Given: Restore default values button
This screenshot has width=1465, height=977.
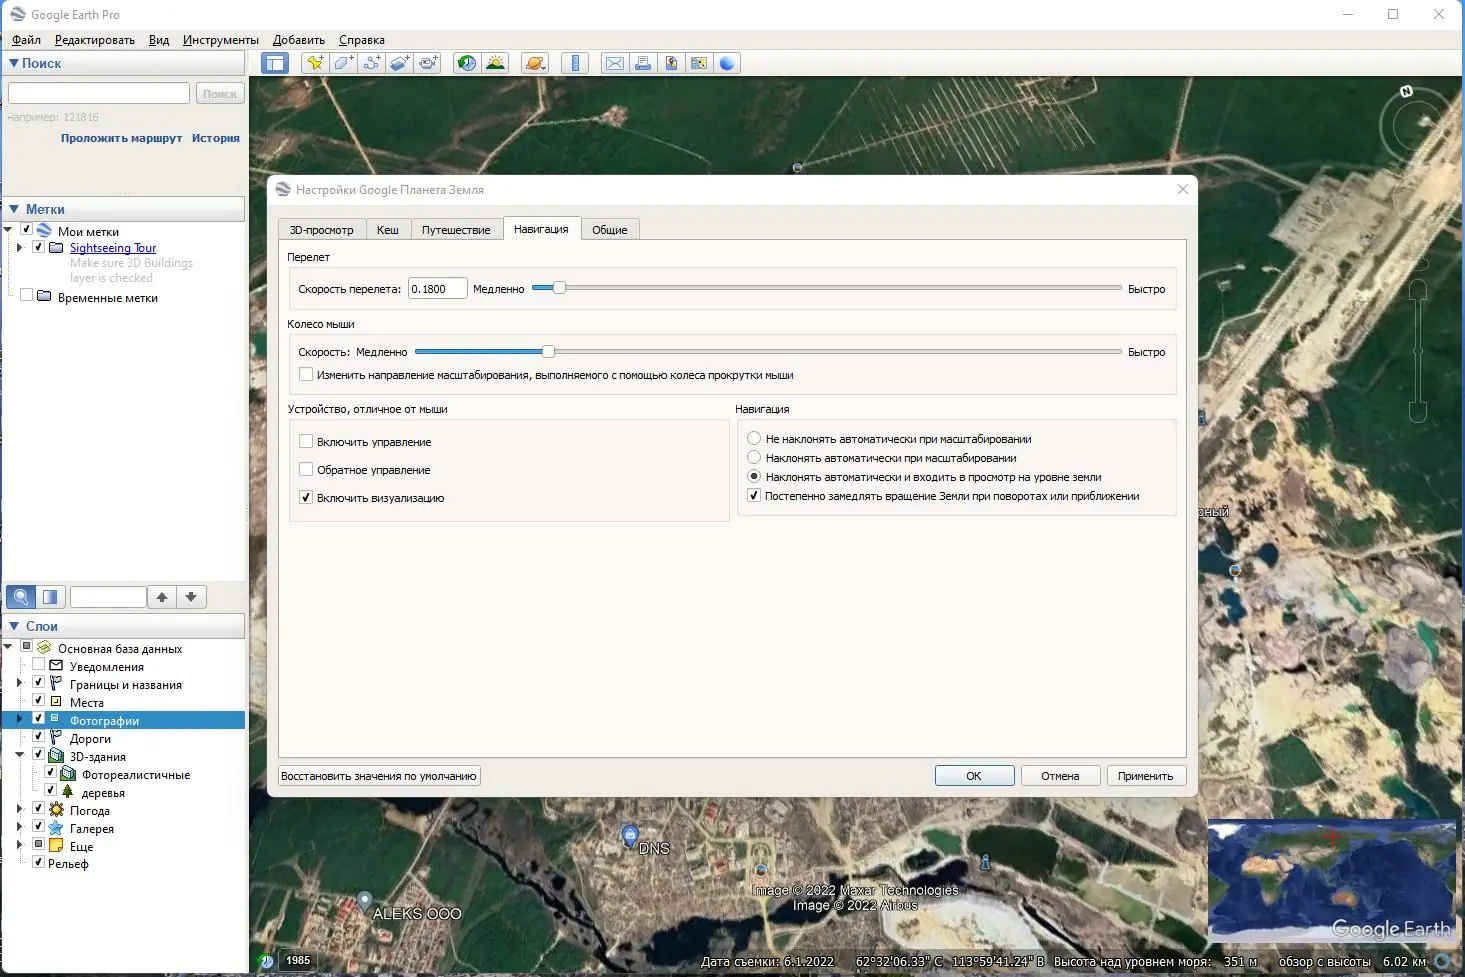Looking at the screenshot, I should [x=379, y=776].
